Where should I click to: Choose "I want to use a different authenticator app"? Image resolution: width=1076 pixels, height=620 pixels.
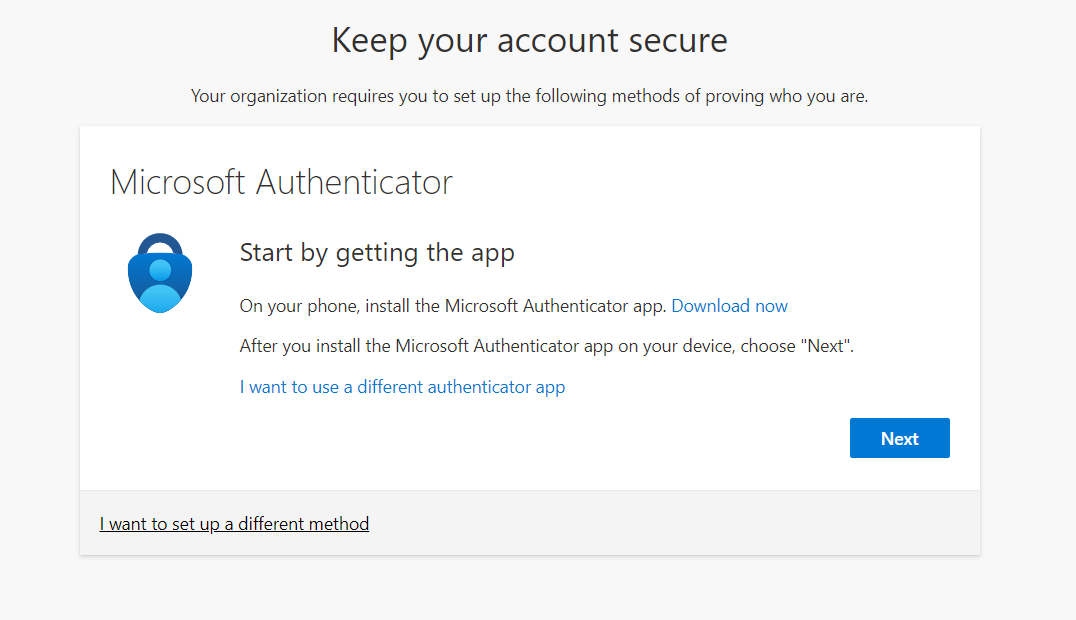[x=402, y=387]
